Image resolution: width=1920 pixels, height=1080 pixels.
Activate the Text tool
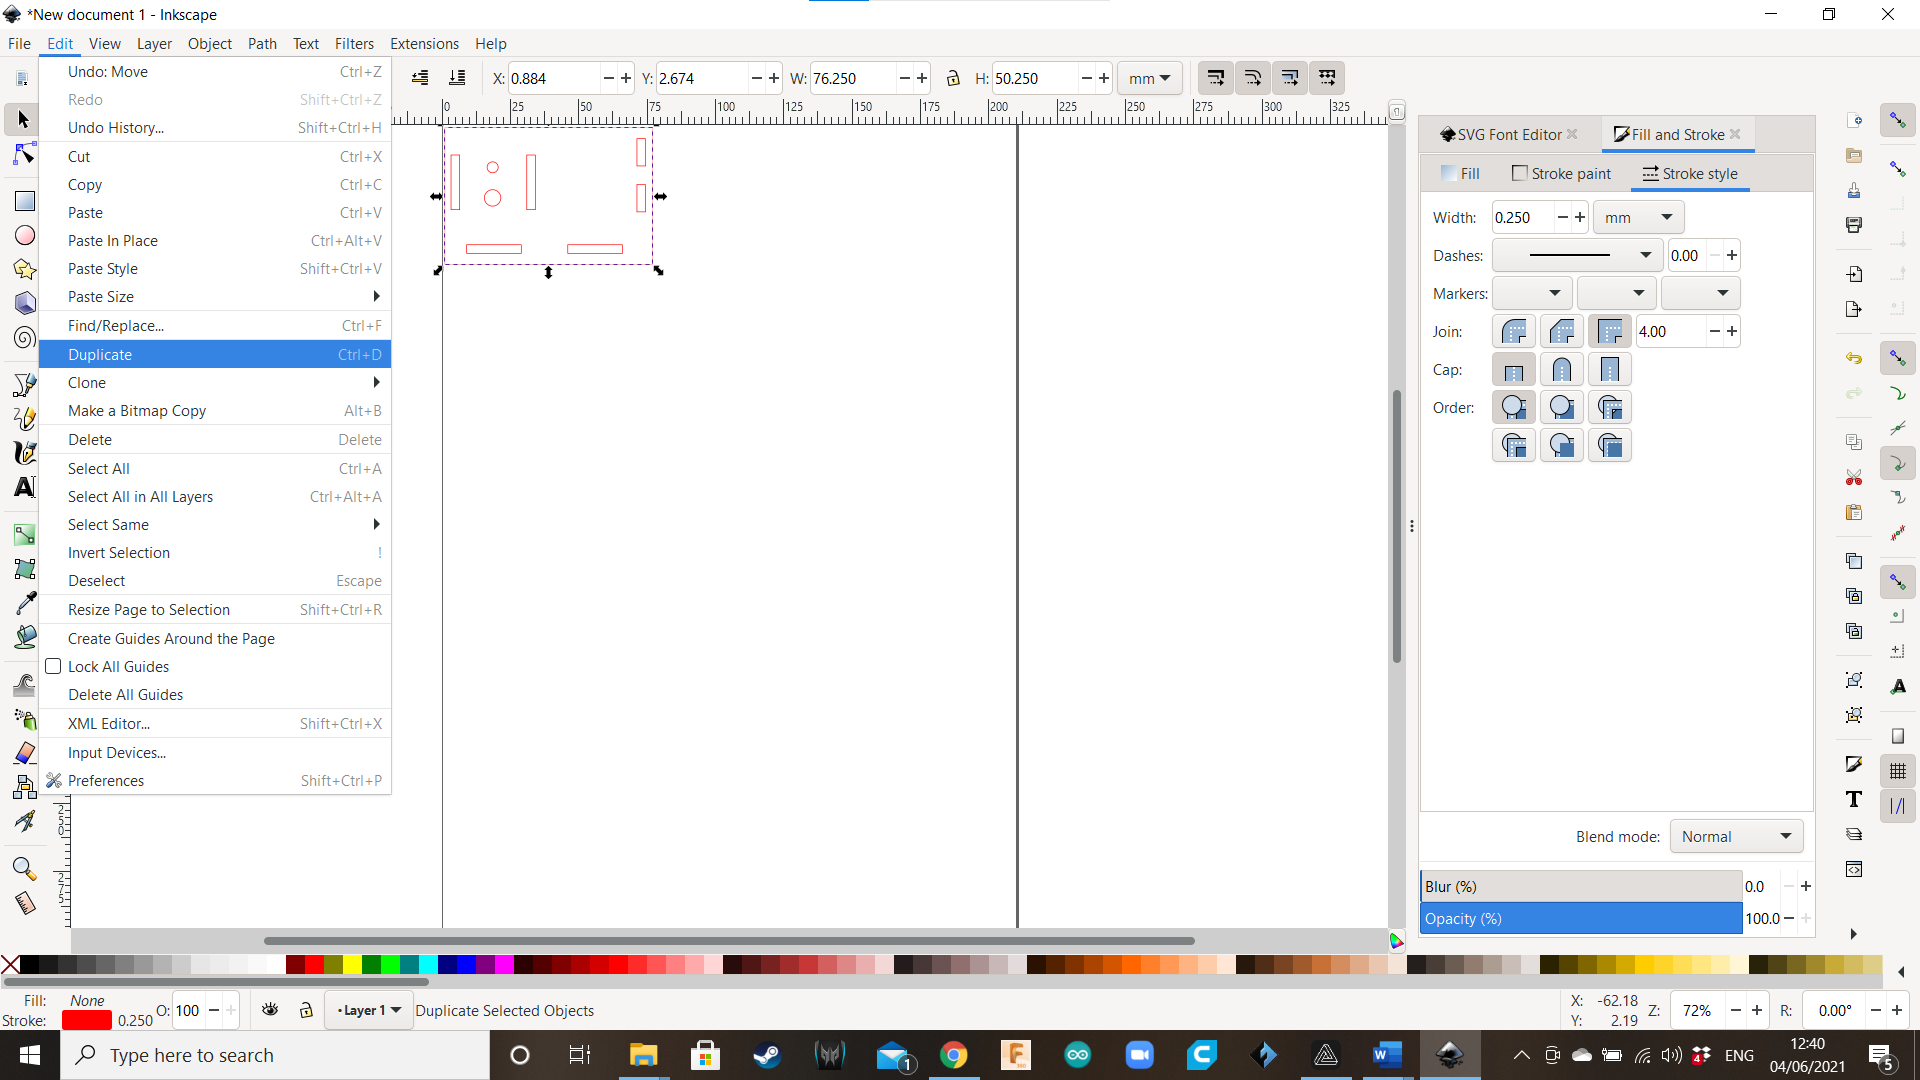[23, 487]
